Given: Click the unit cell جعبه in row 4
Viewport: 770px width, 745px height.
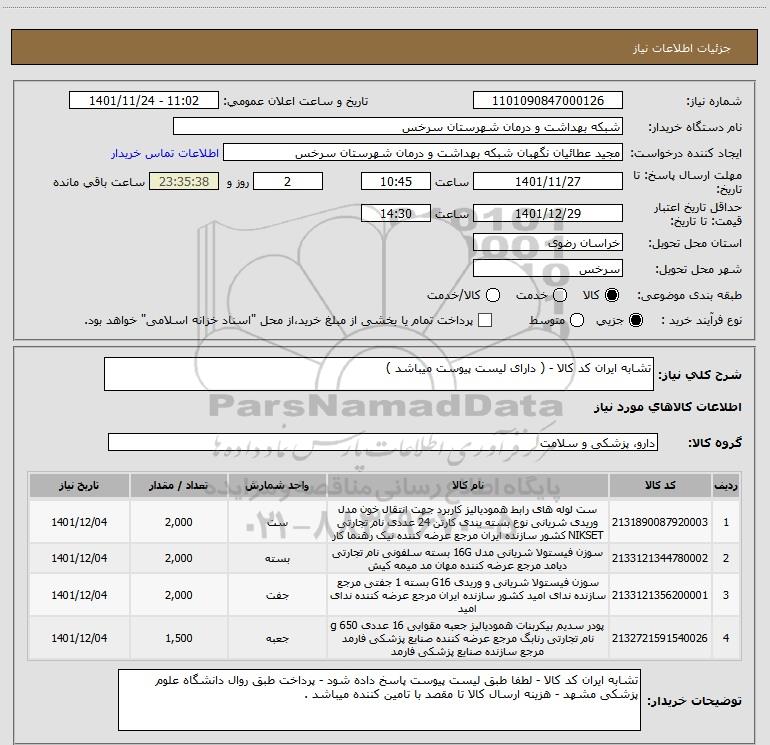Looking at the screenshot, I should point(277,638).
